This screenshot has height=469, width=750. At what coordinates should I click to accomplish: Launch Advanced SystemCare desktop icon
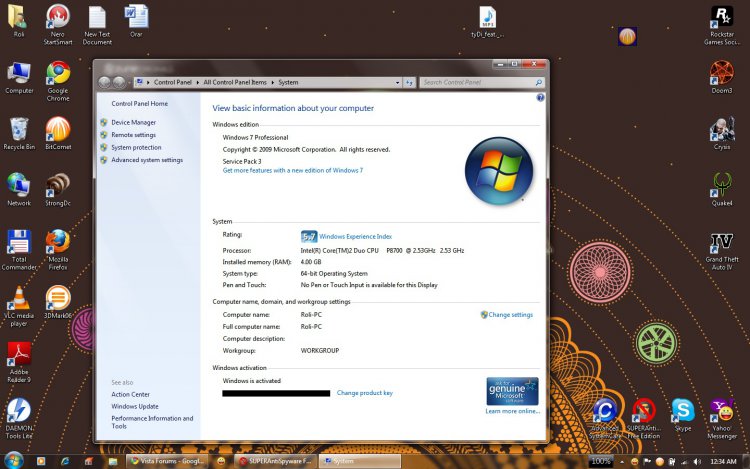pos(605,418)
